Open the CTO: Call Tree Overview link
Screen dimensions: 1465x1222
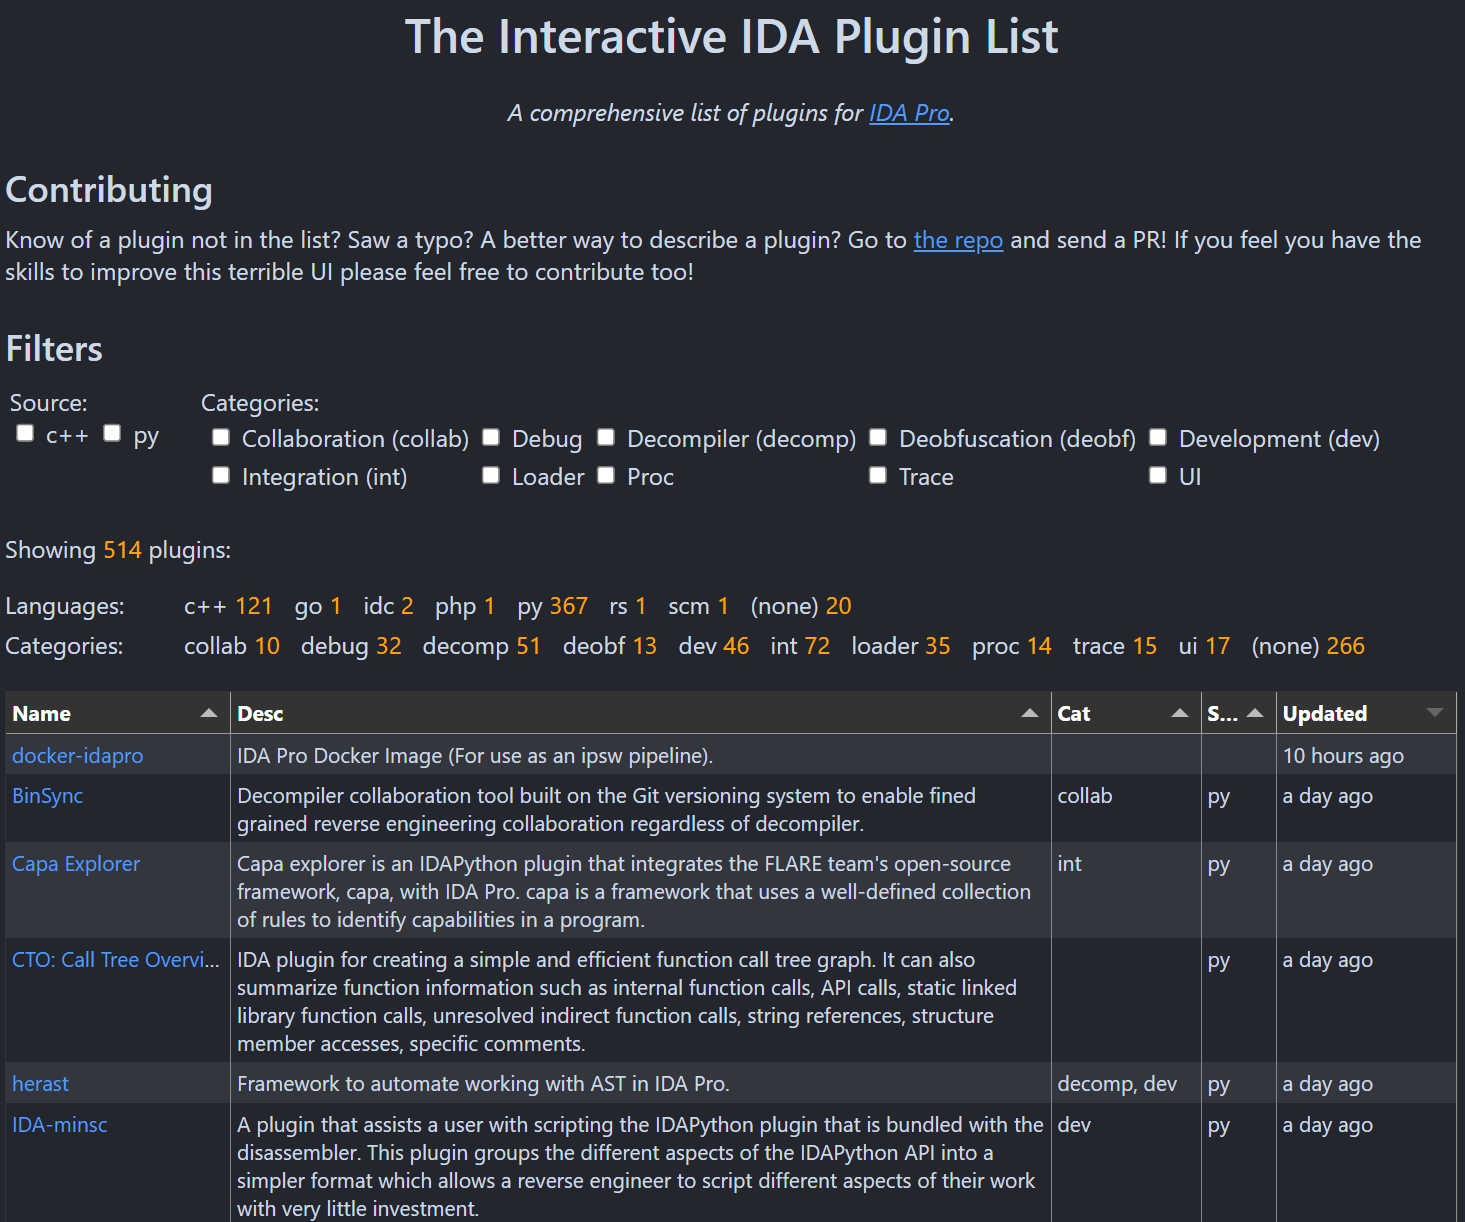115,960
